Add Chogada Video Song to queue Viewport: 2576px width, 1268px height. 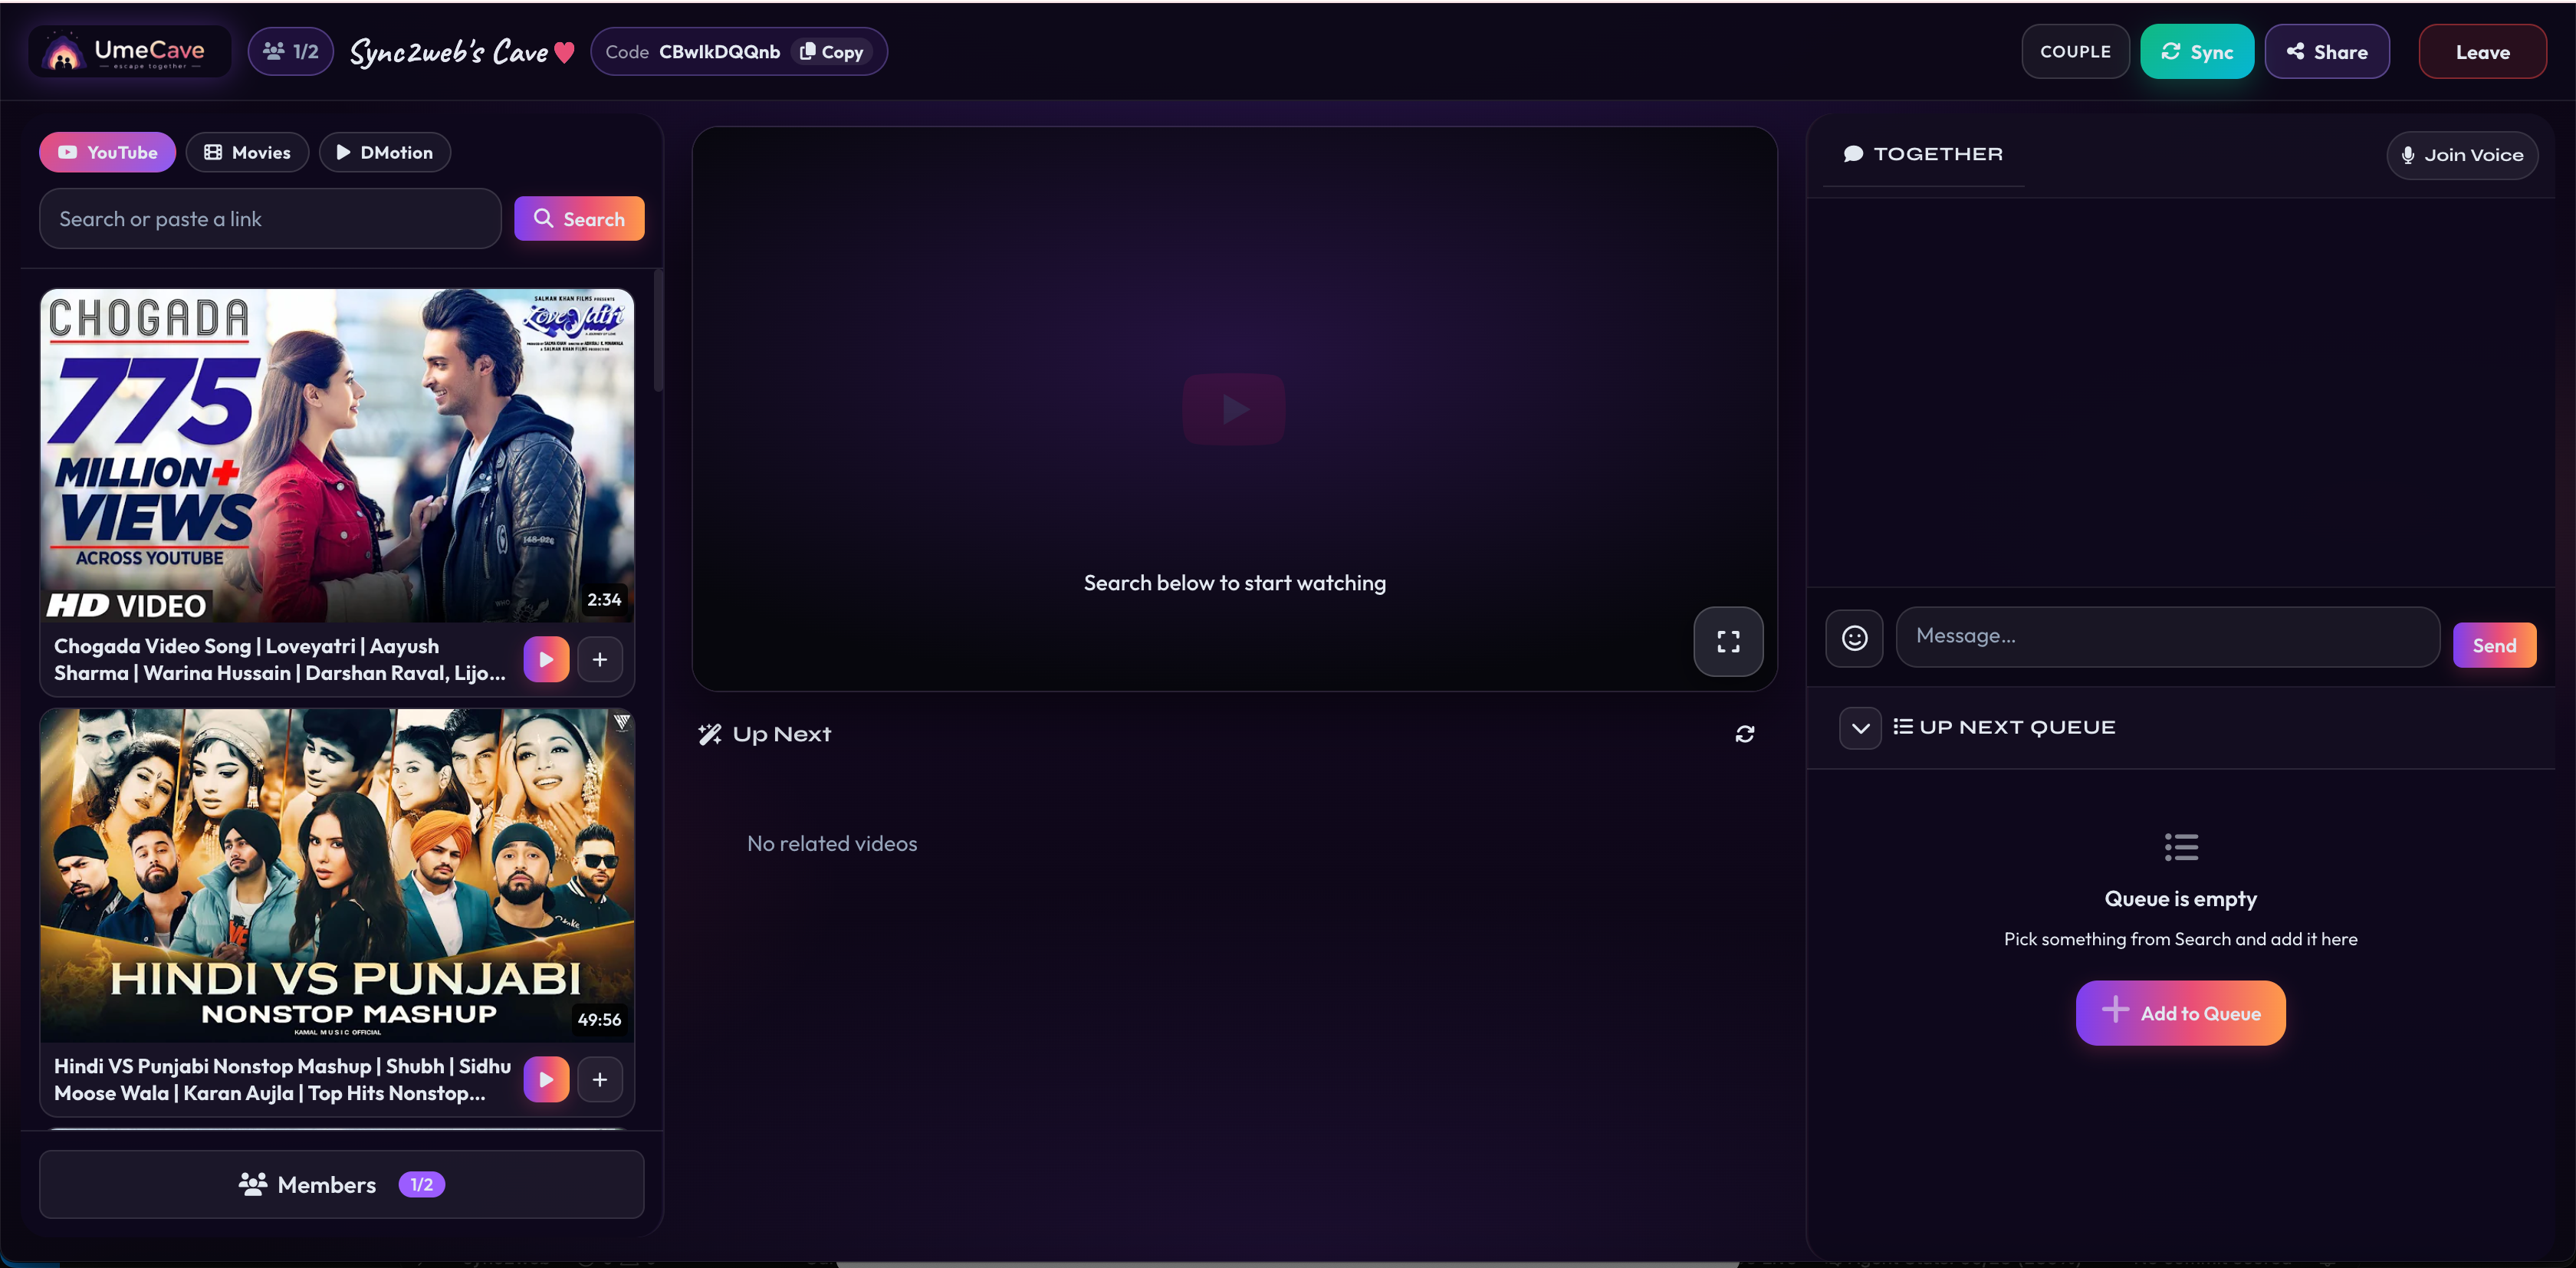pyautogui.click(x=600, y=659)
